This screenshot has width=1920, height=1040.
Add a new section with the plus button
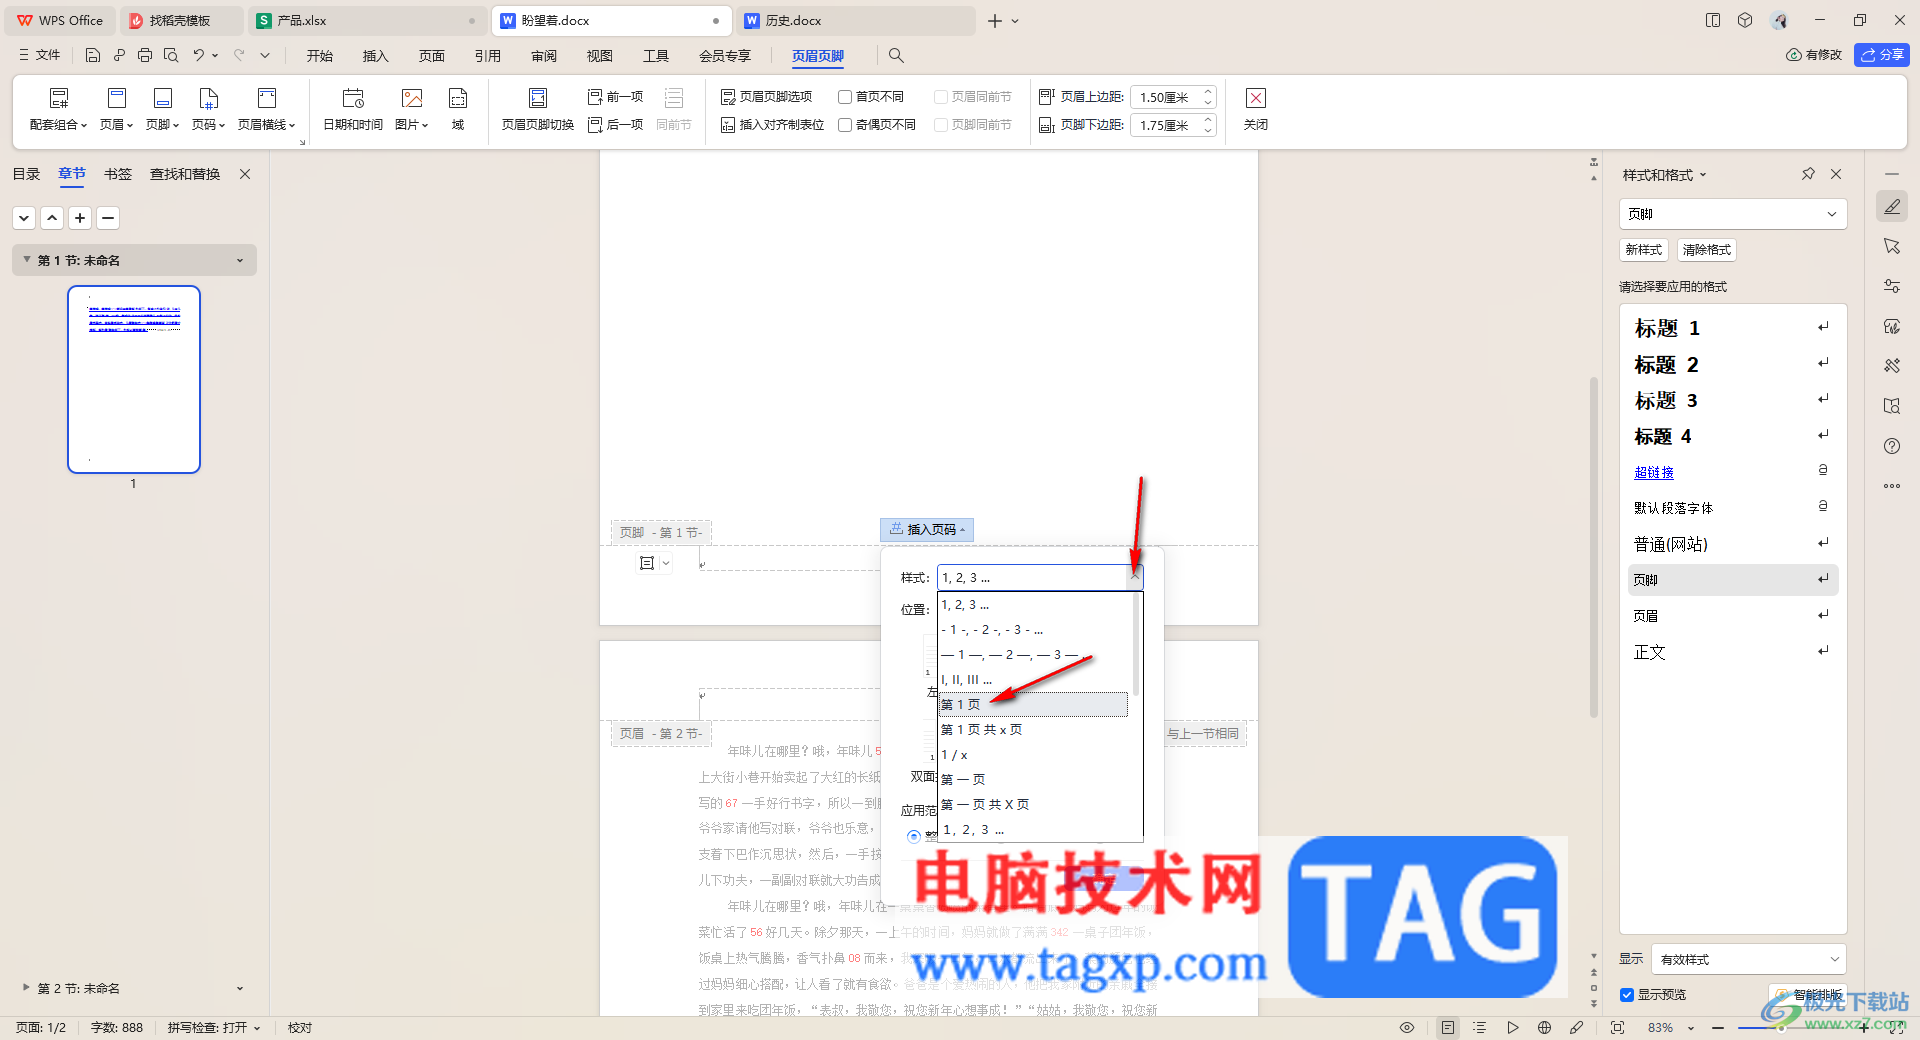coord(80,218)
